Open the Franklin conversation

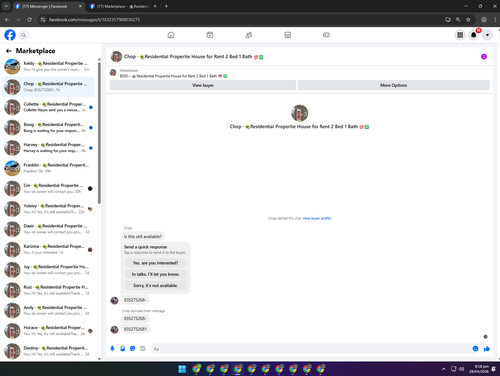(49, 168)
